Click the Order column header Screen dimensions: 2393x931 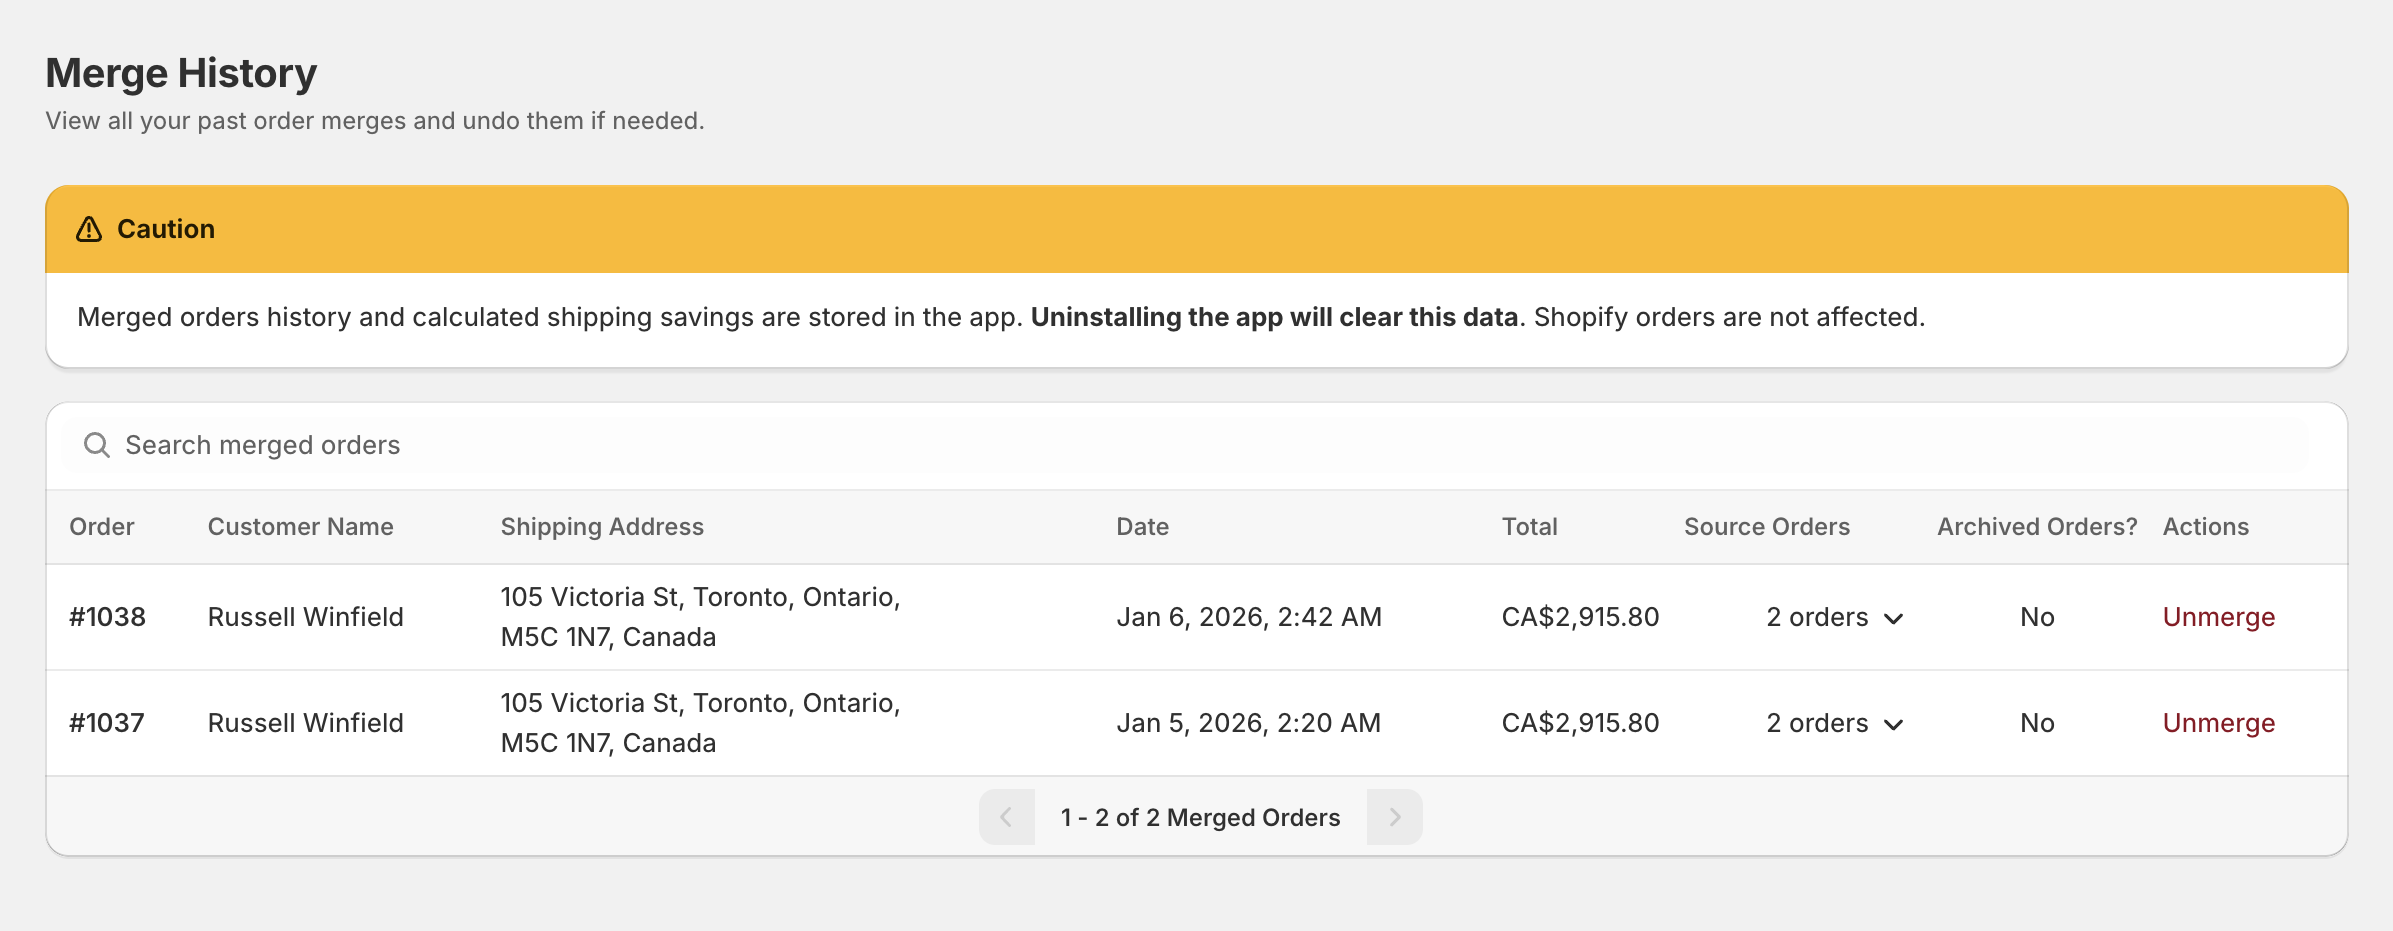(x=102, y=527)
